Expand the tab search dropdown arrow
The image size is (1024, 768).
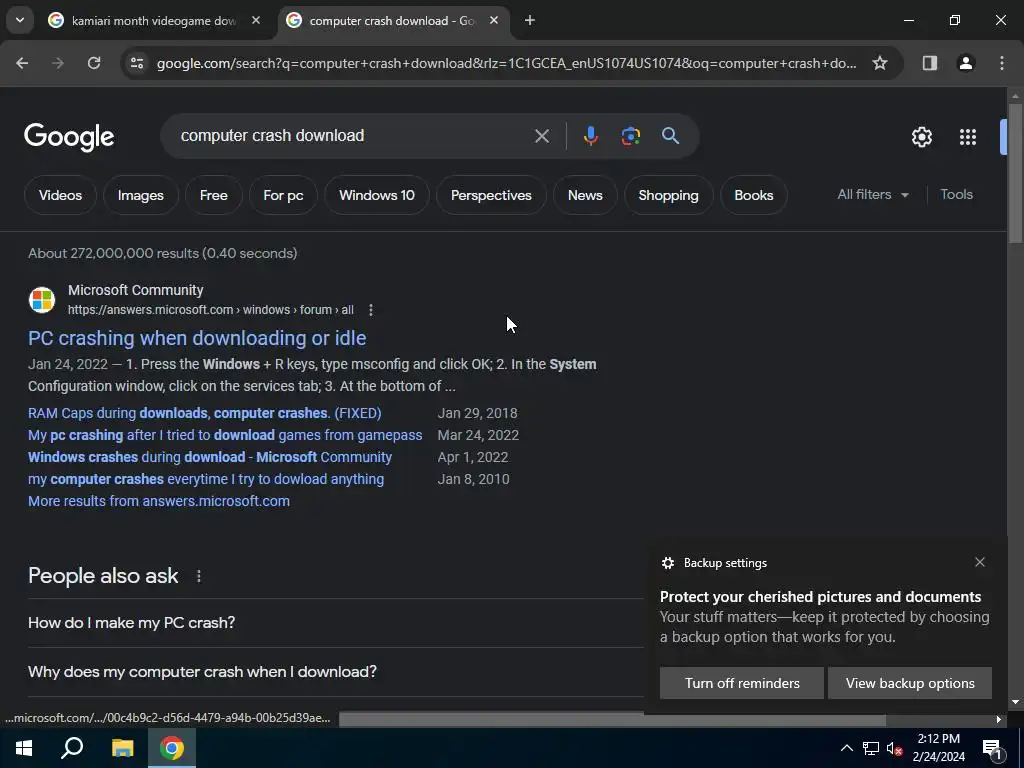coord(20,20)
